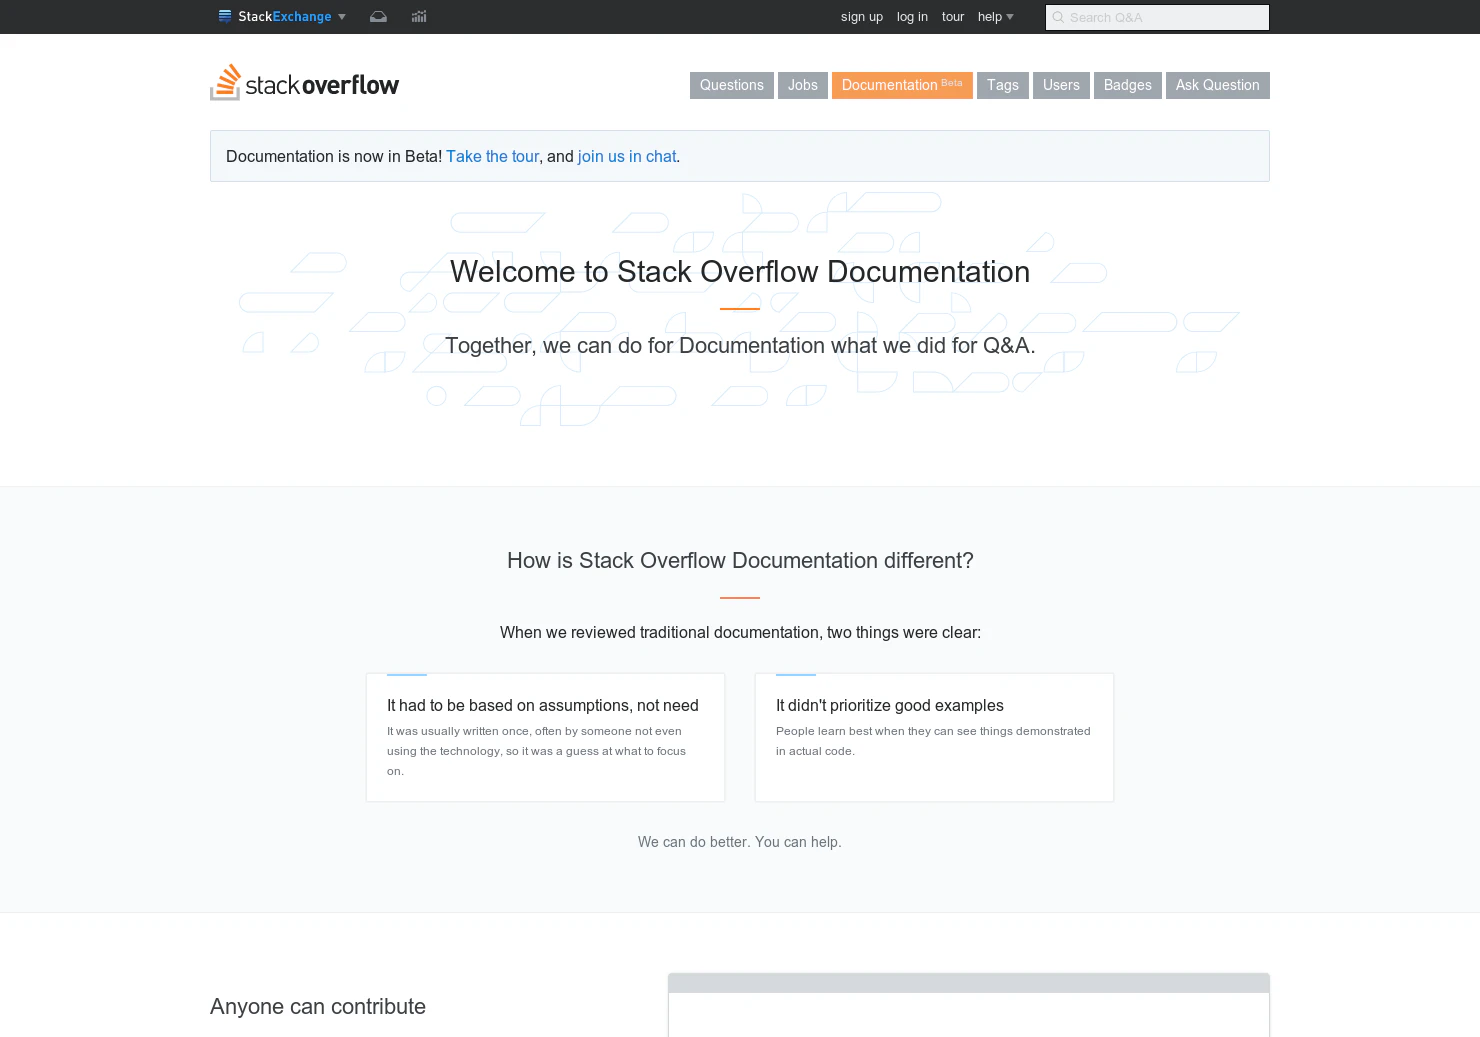The width and height of the screenshot is (1480, 1037).
Task: Click 'Welcome to Stack Overflow Documentation' heading
Action: [x=740, y=271]
